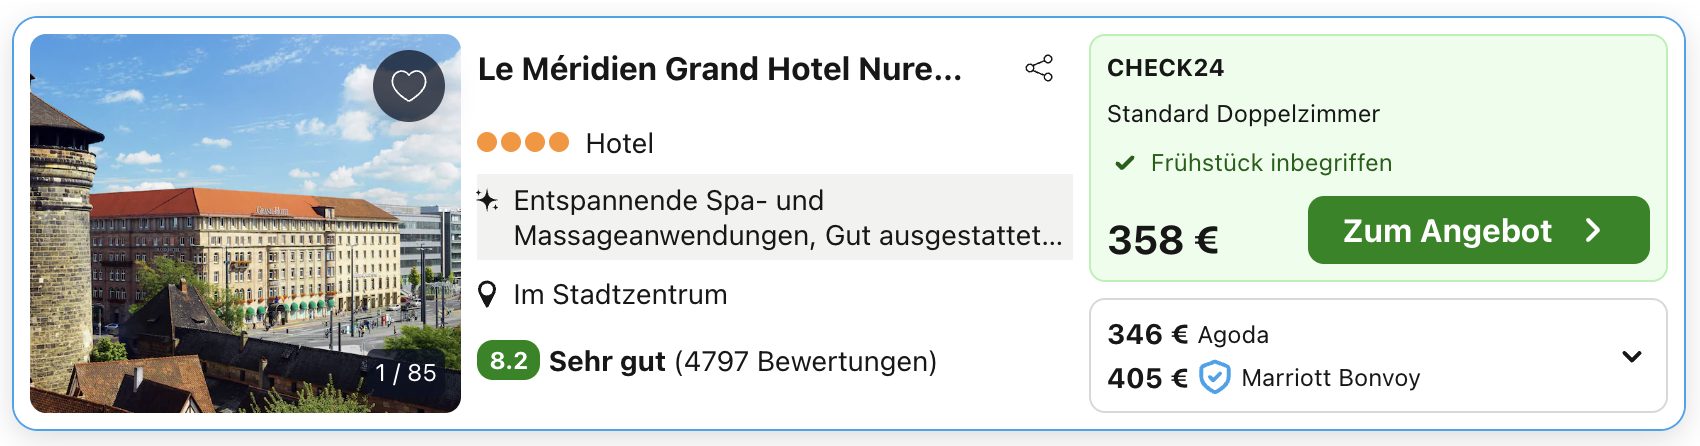
Task: Click the share icon next to hotel name
Action: [1039, 69]
